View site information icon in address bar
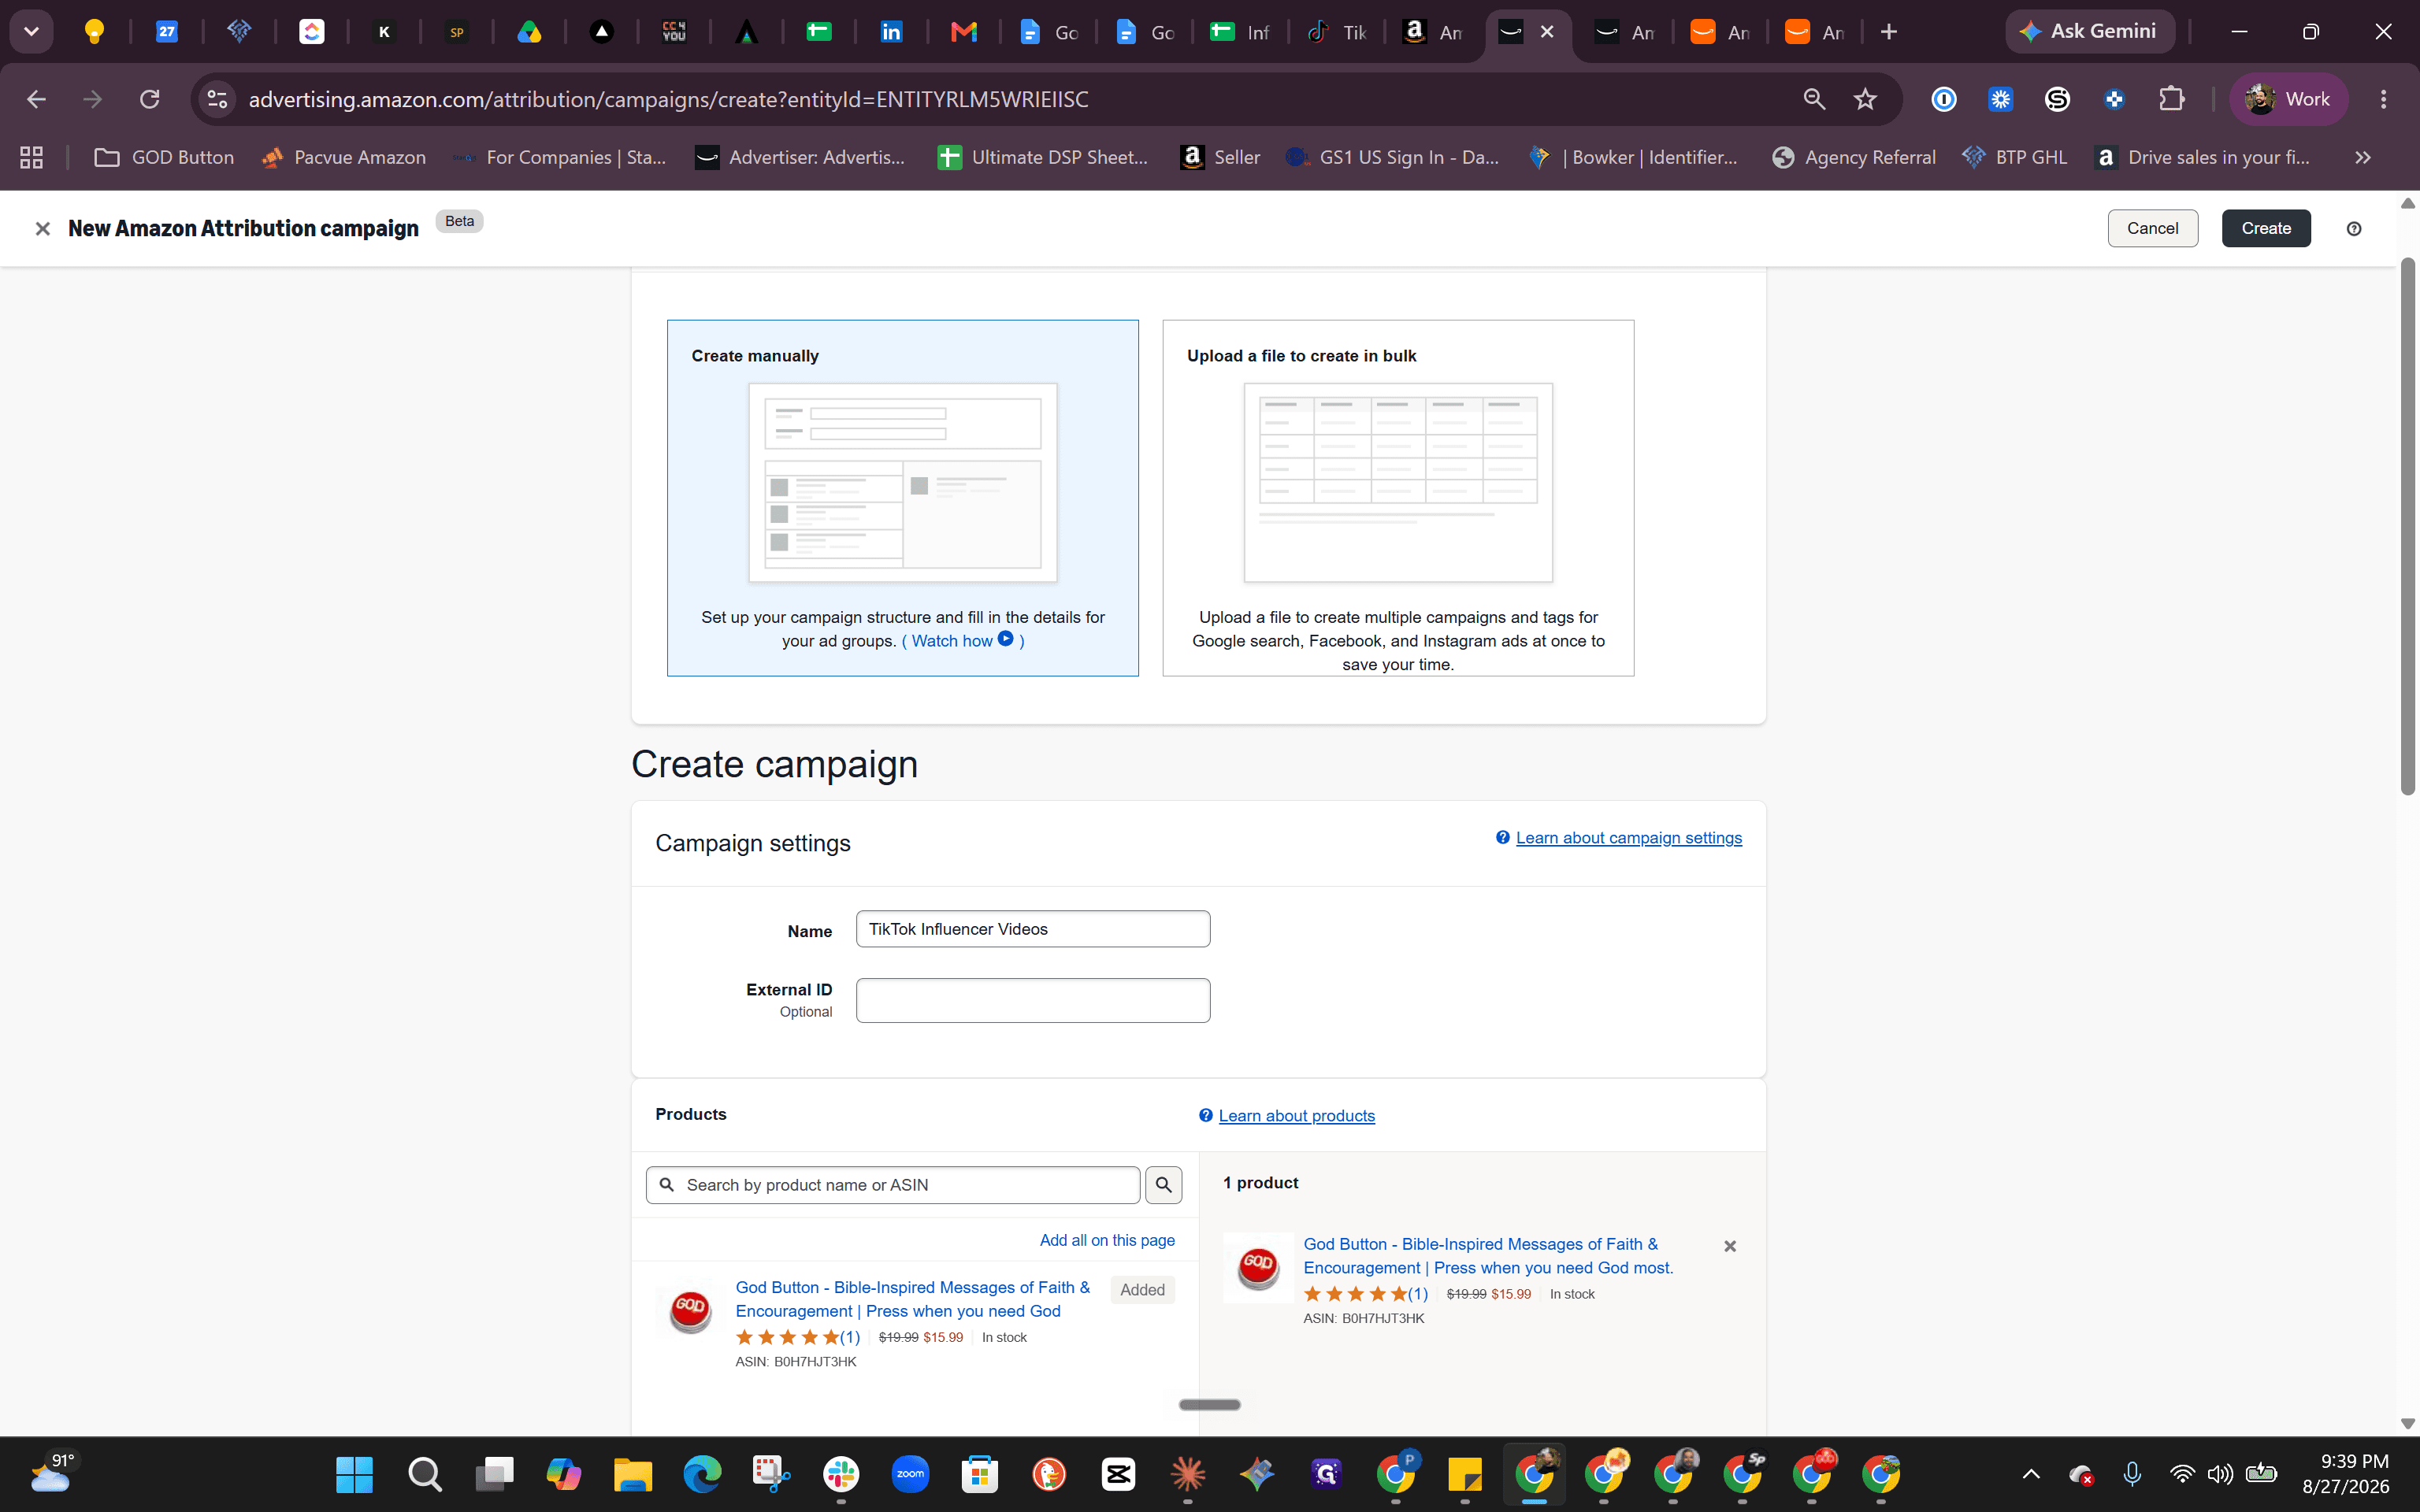The height and width of the screenshot is (1512, 2420). pyautogui.click(x=217, y=99)
